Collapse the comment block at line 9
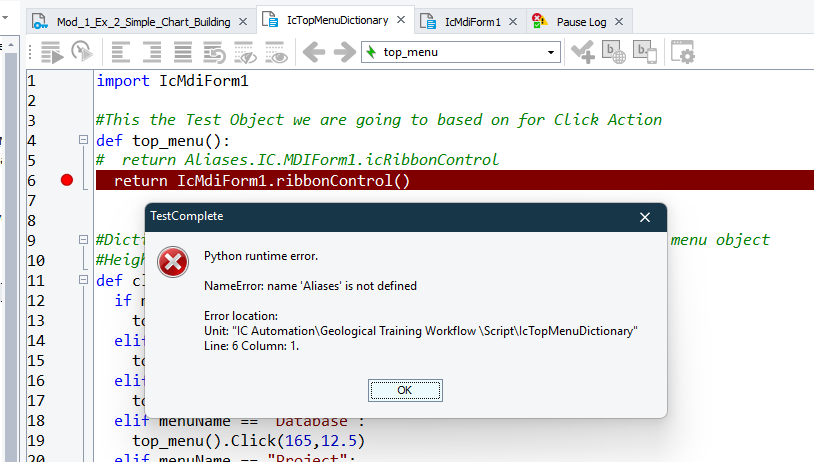Screen dimensions: 814x462 coord(83,239)
